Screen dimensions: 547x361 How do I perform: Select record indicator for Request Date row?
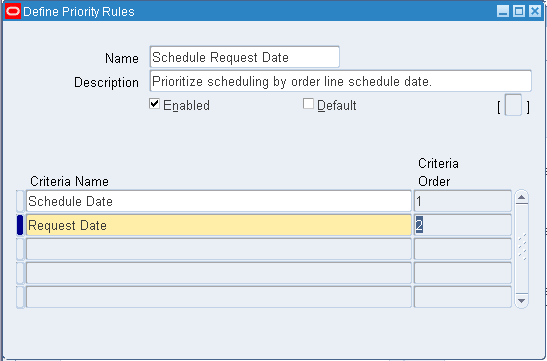pyautogui.click(x=20, y=225)
